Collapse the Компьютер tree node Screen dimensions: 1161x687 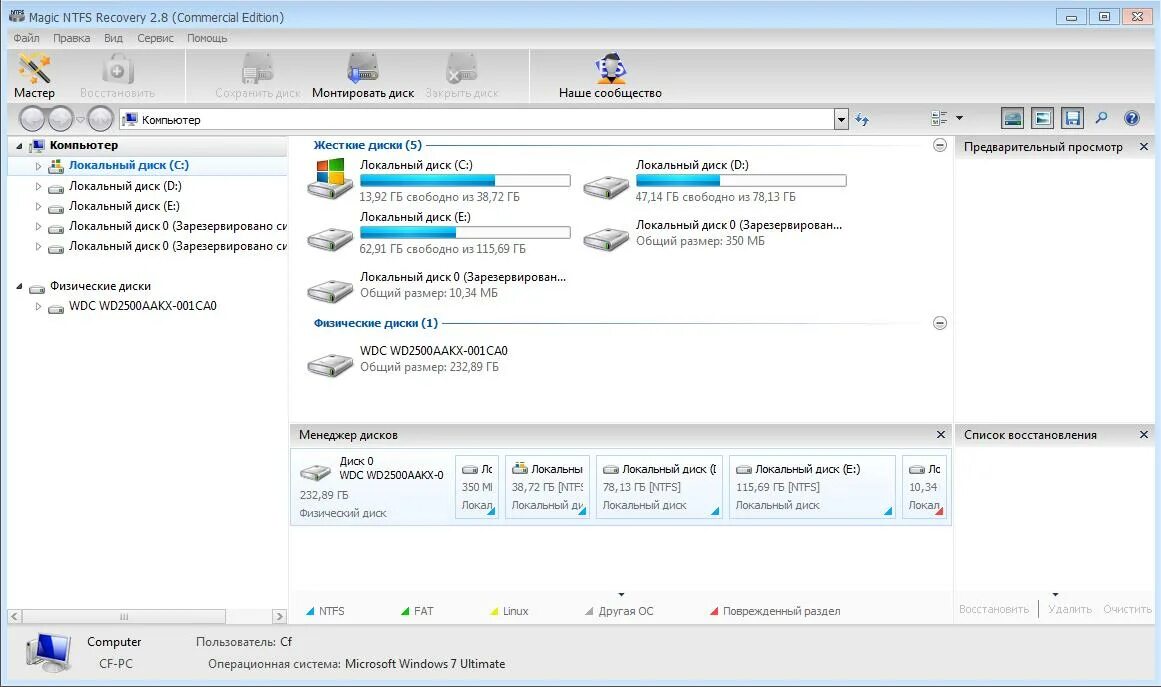19,146
